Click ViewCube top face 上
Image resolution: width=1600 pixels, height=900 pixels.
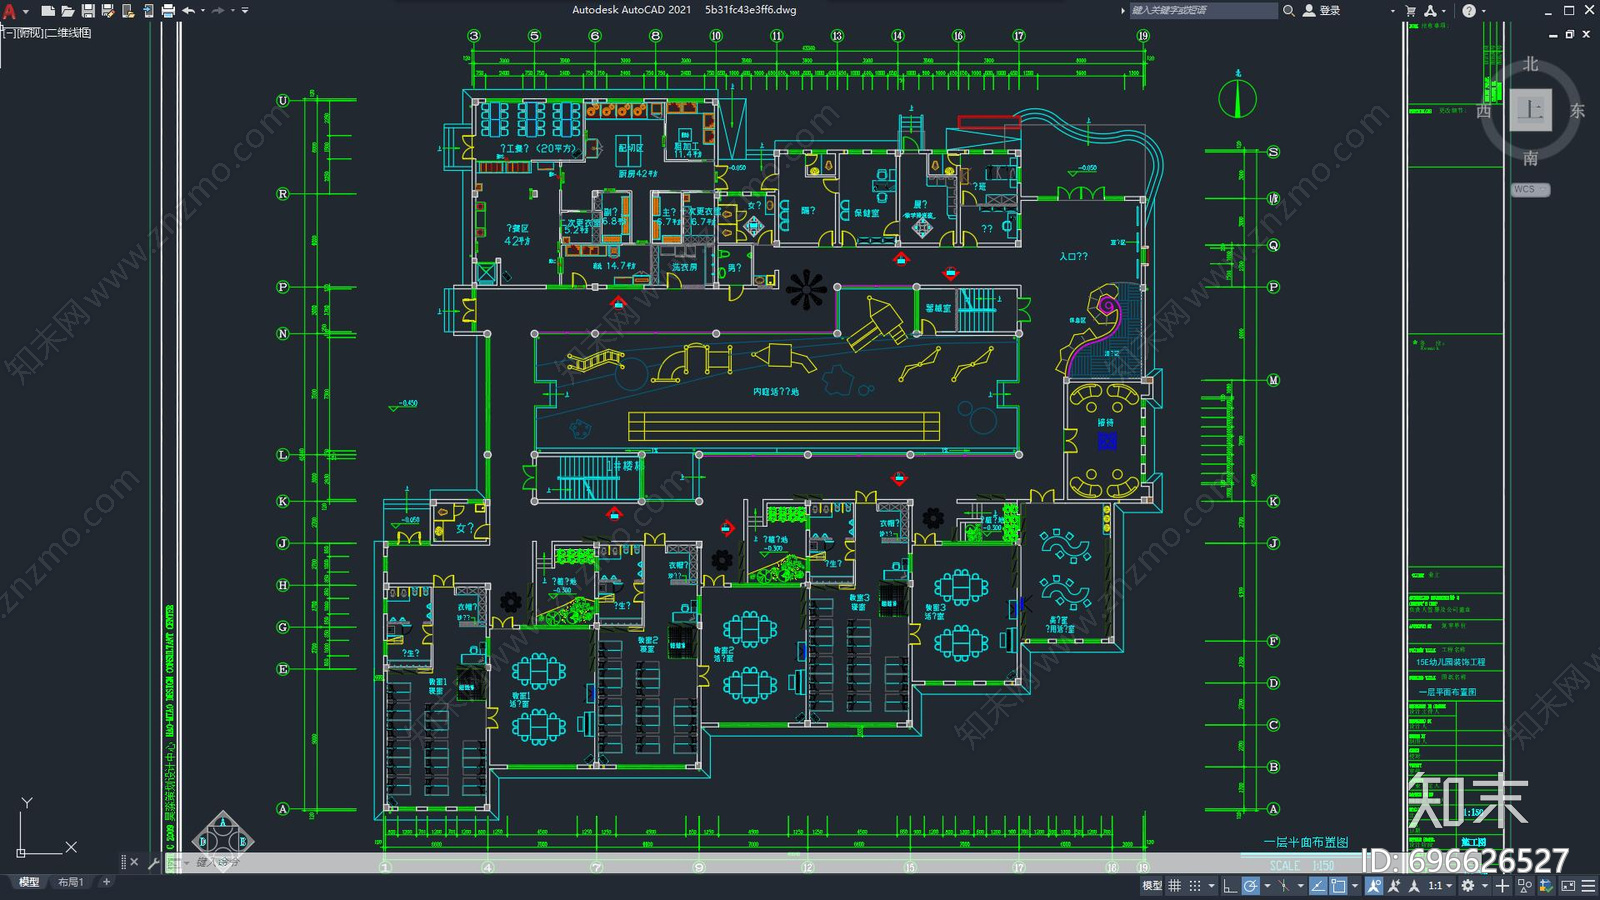click(x=1530, y=110)
